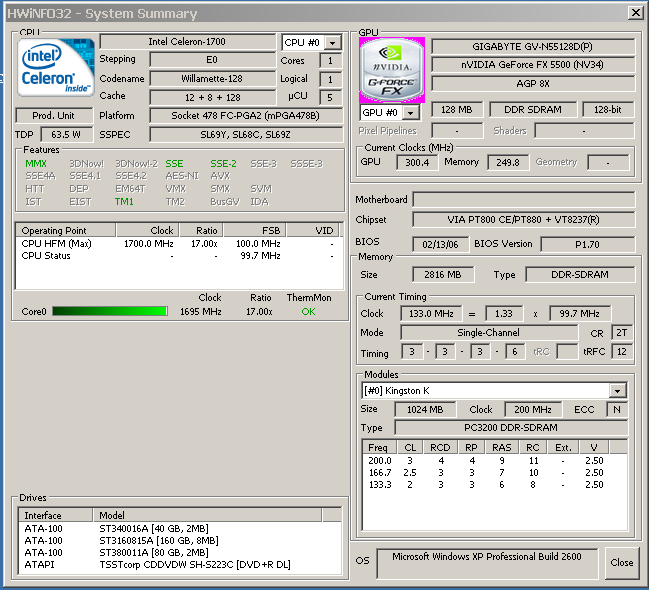The width and height of the screenshot is (649, 590).
Task: Click the SSE-2 feature label
Action: (224, 164)
